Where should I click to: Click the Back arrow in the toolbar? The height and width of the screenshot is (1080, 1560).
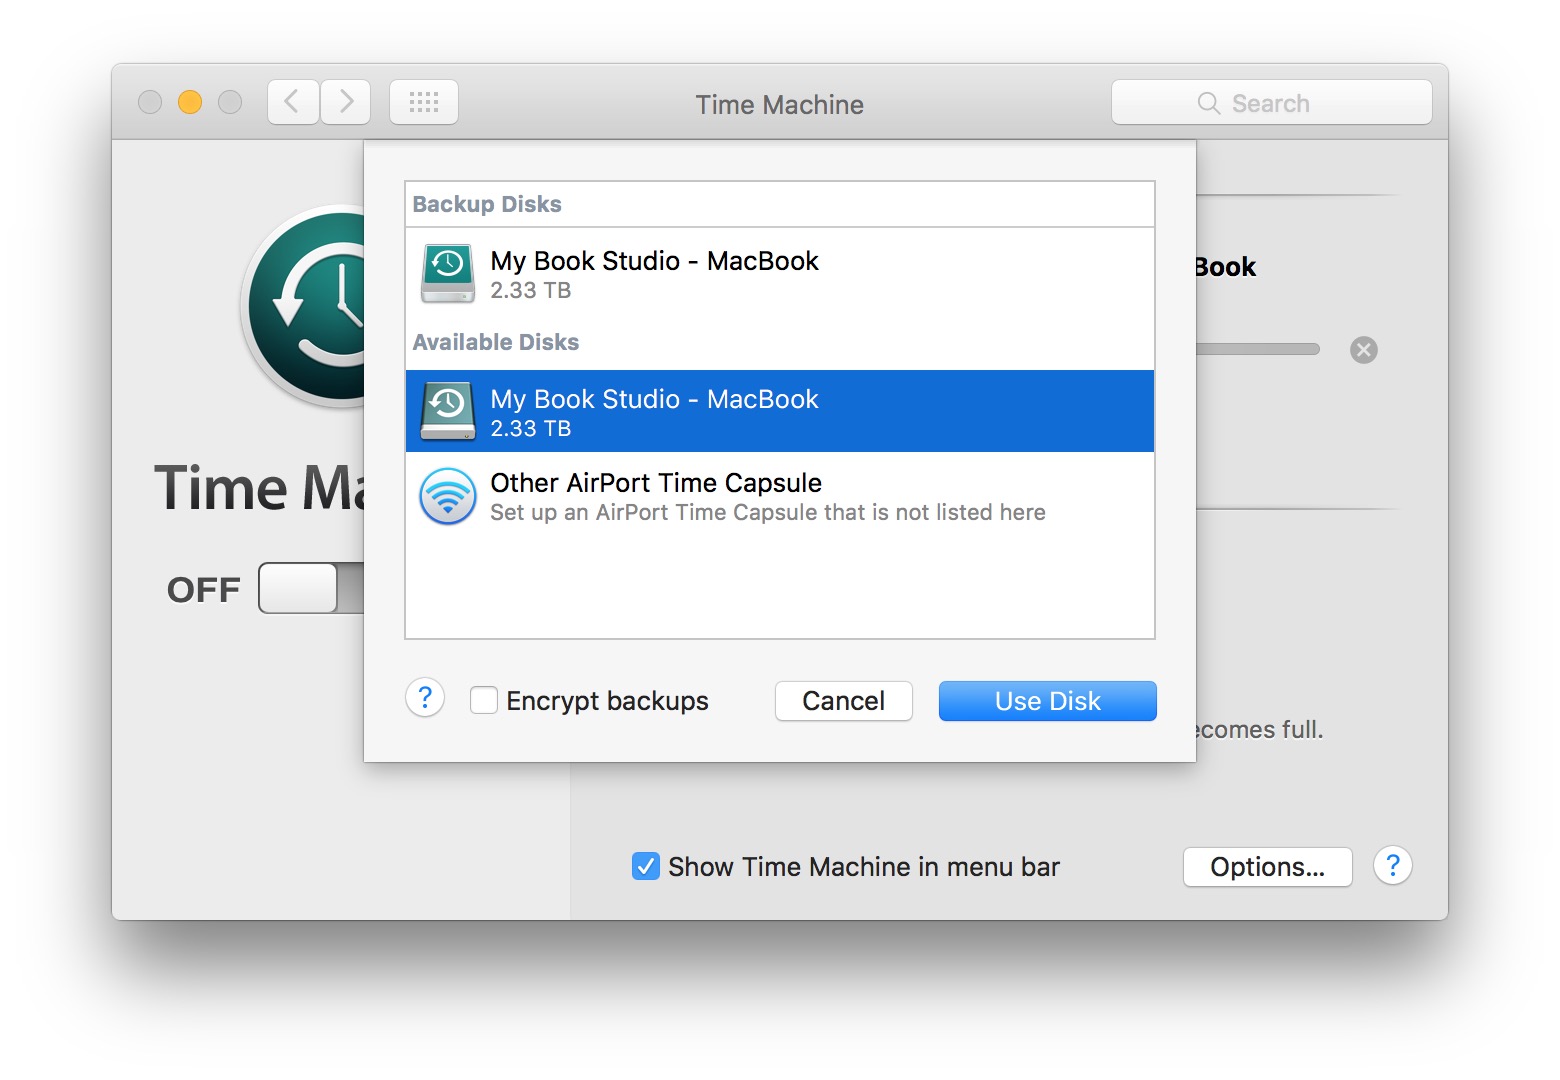(x=293, y=102)
